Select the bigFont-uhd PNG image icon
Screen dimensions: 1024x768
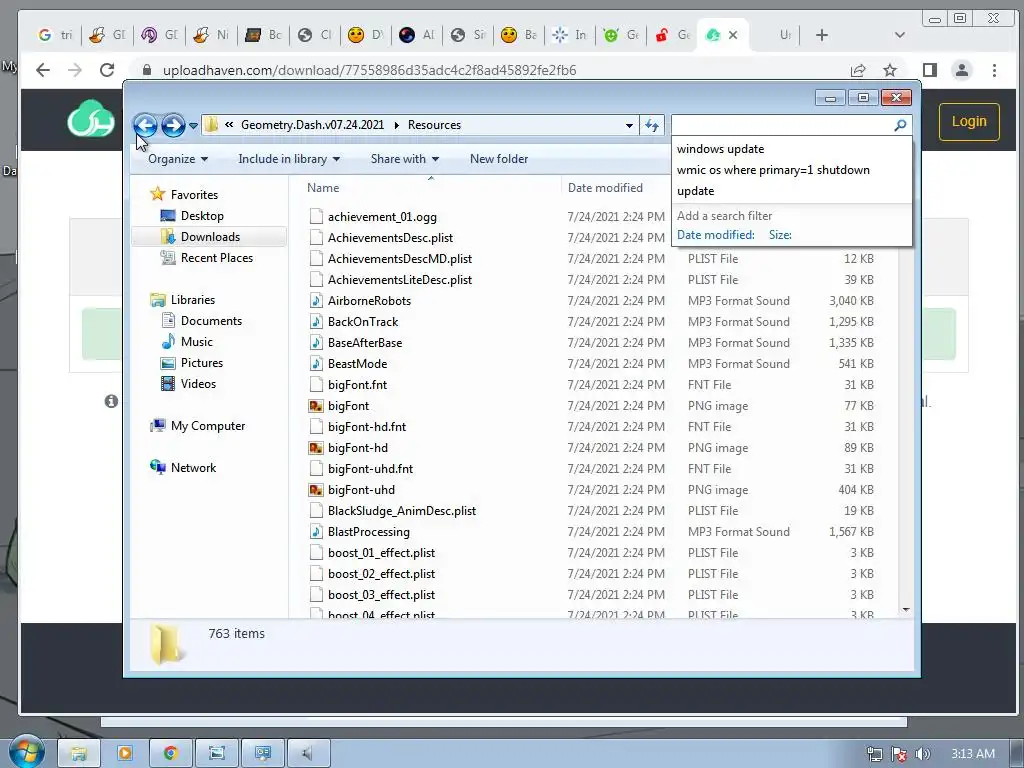[316, 489]
